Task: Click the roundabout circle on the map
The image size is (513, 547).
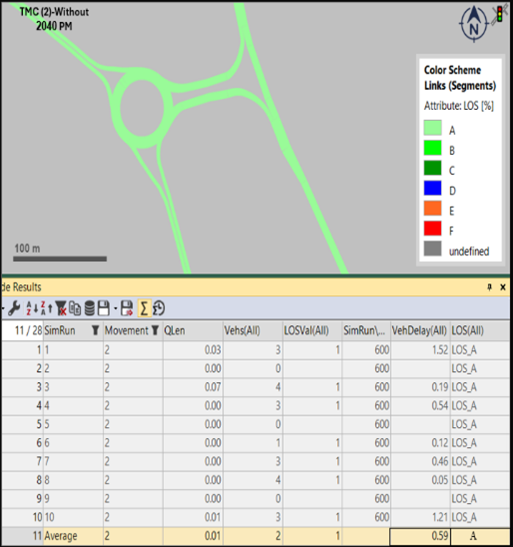Action: (x=142, y=108)
